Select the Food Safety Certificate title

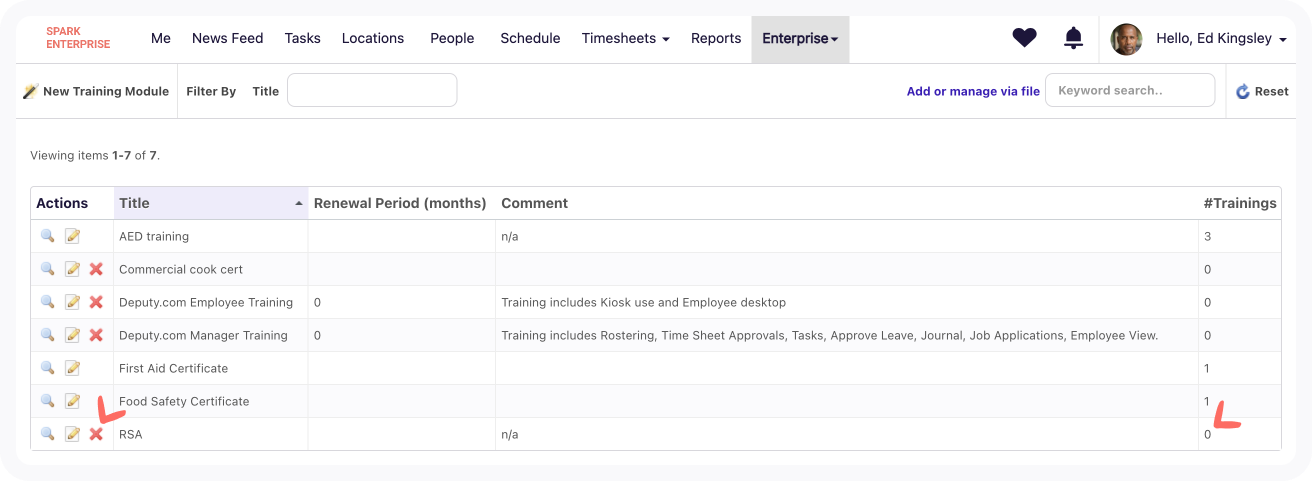point(184,401)
